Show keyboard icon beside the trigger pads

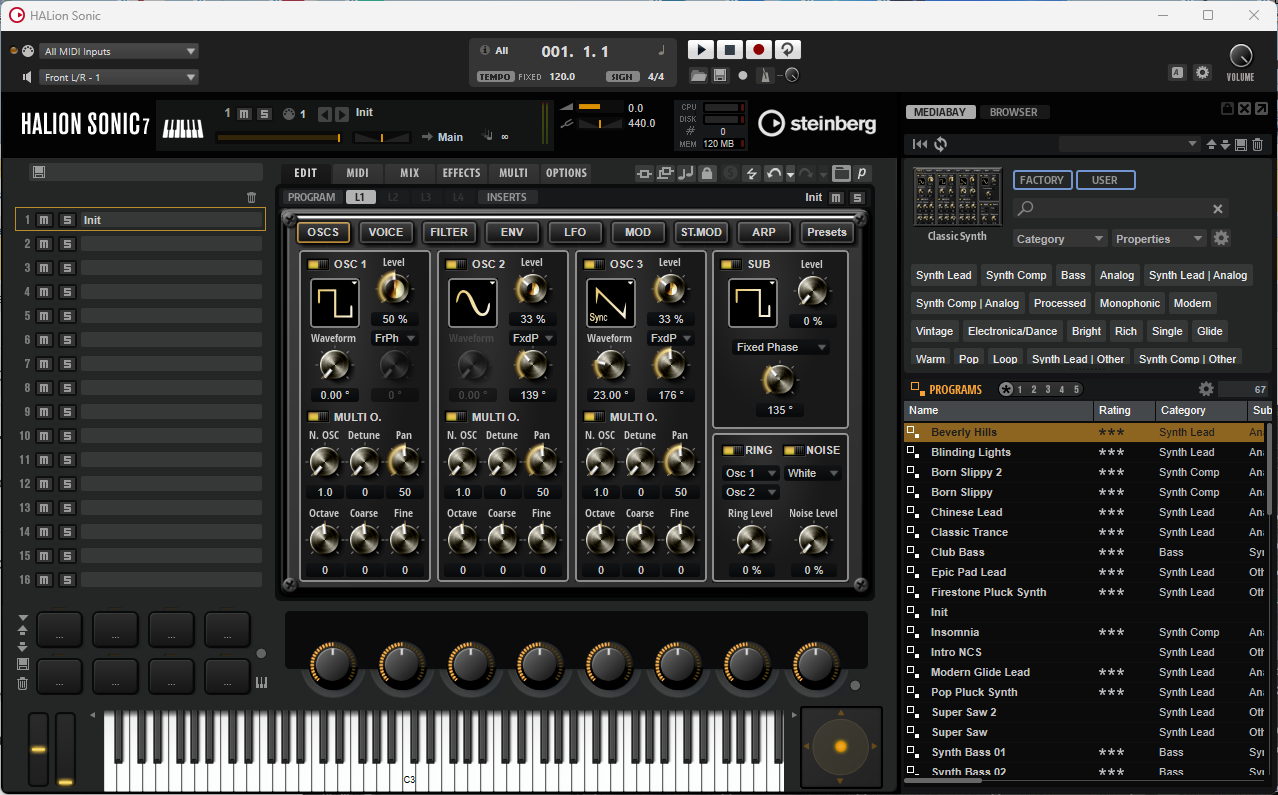coord(262,683)
